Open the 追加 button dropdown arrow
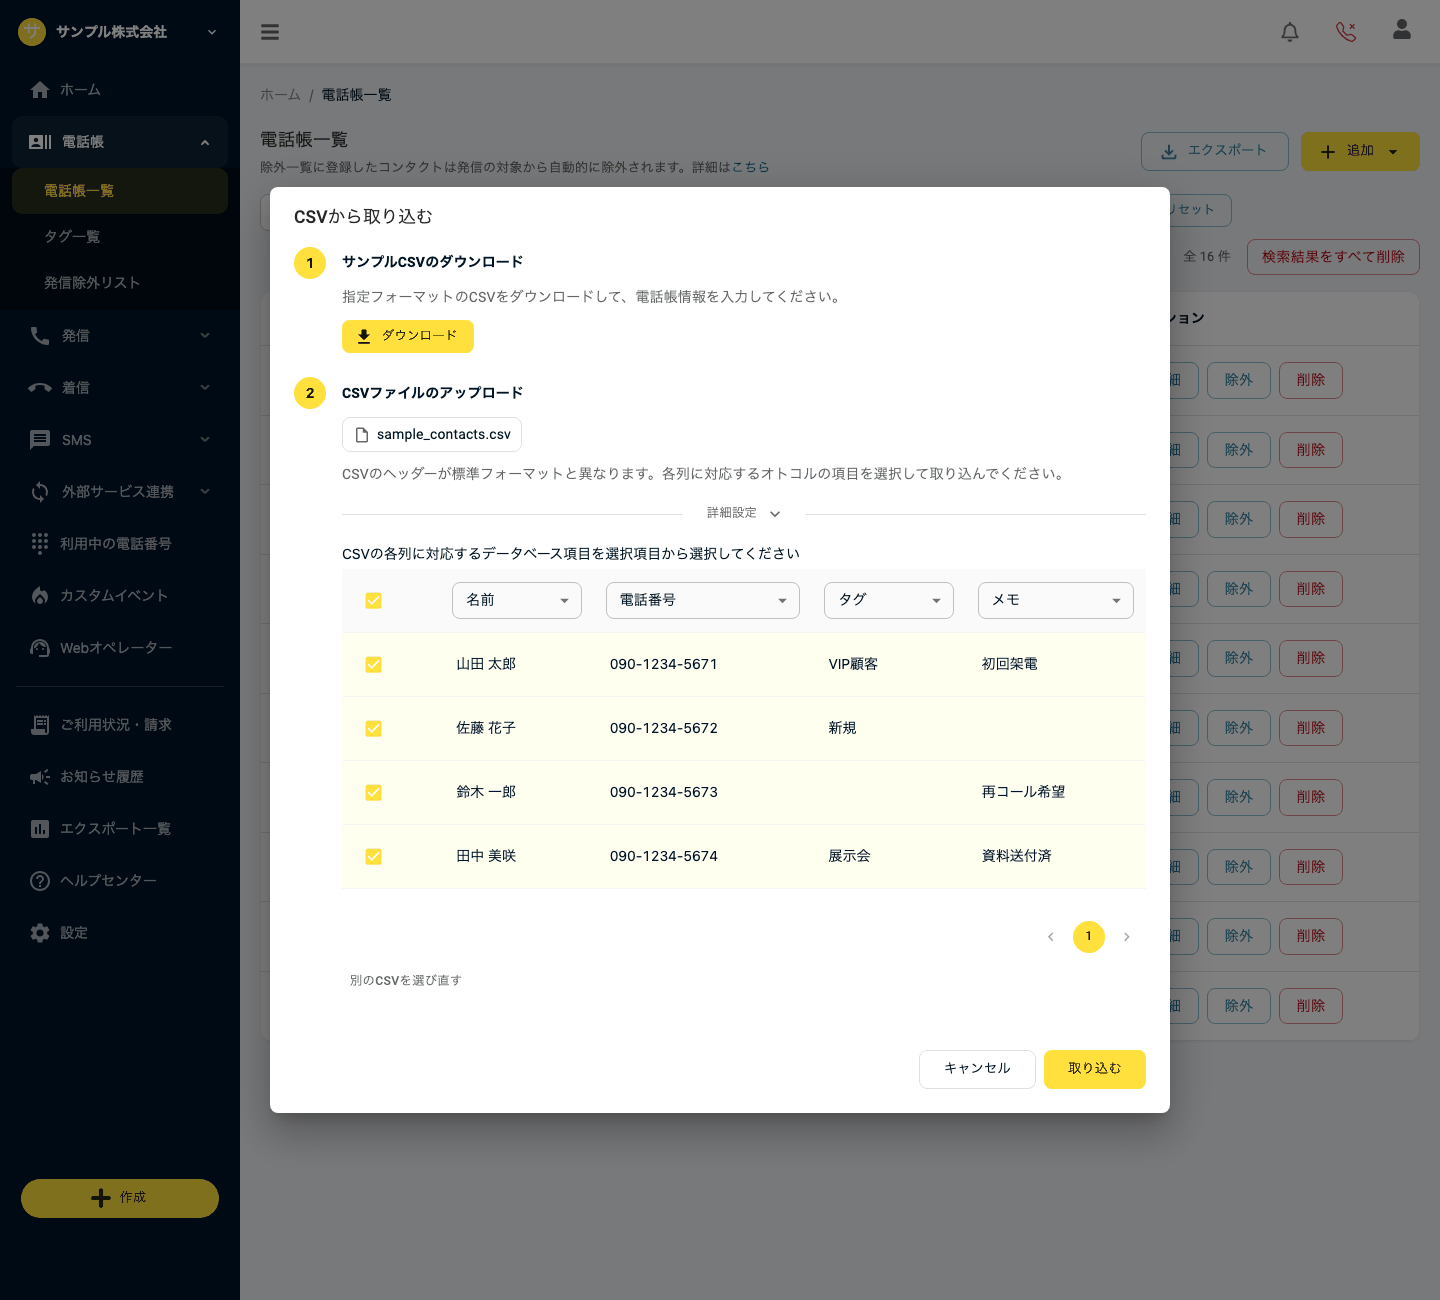The height and width of the screenshot is (1300, 1440). 1393,152
